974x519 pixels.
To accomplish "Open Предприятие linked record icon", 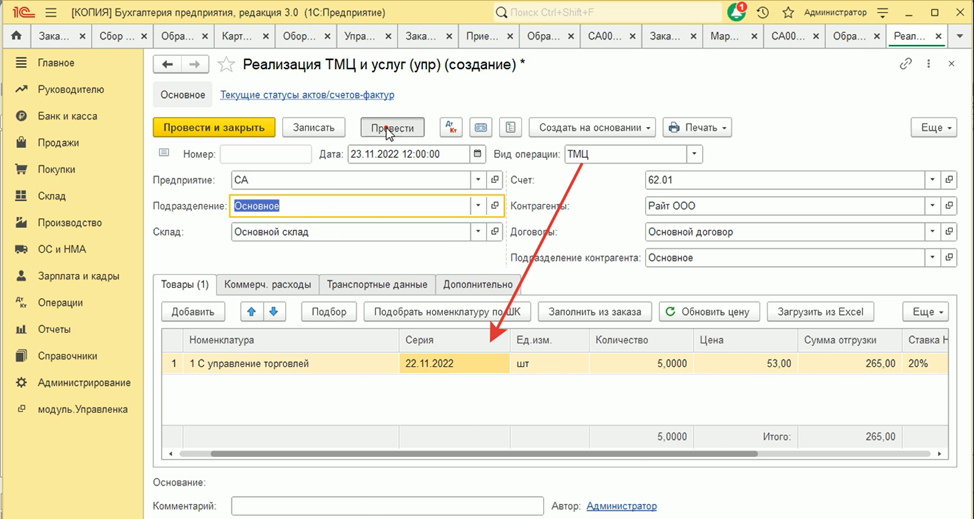I will [x=495, y=180].
